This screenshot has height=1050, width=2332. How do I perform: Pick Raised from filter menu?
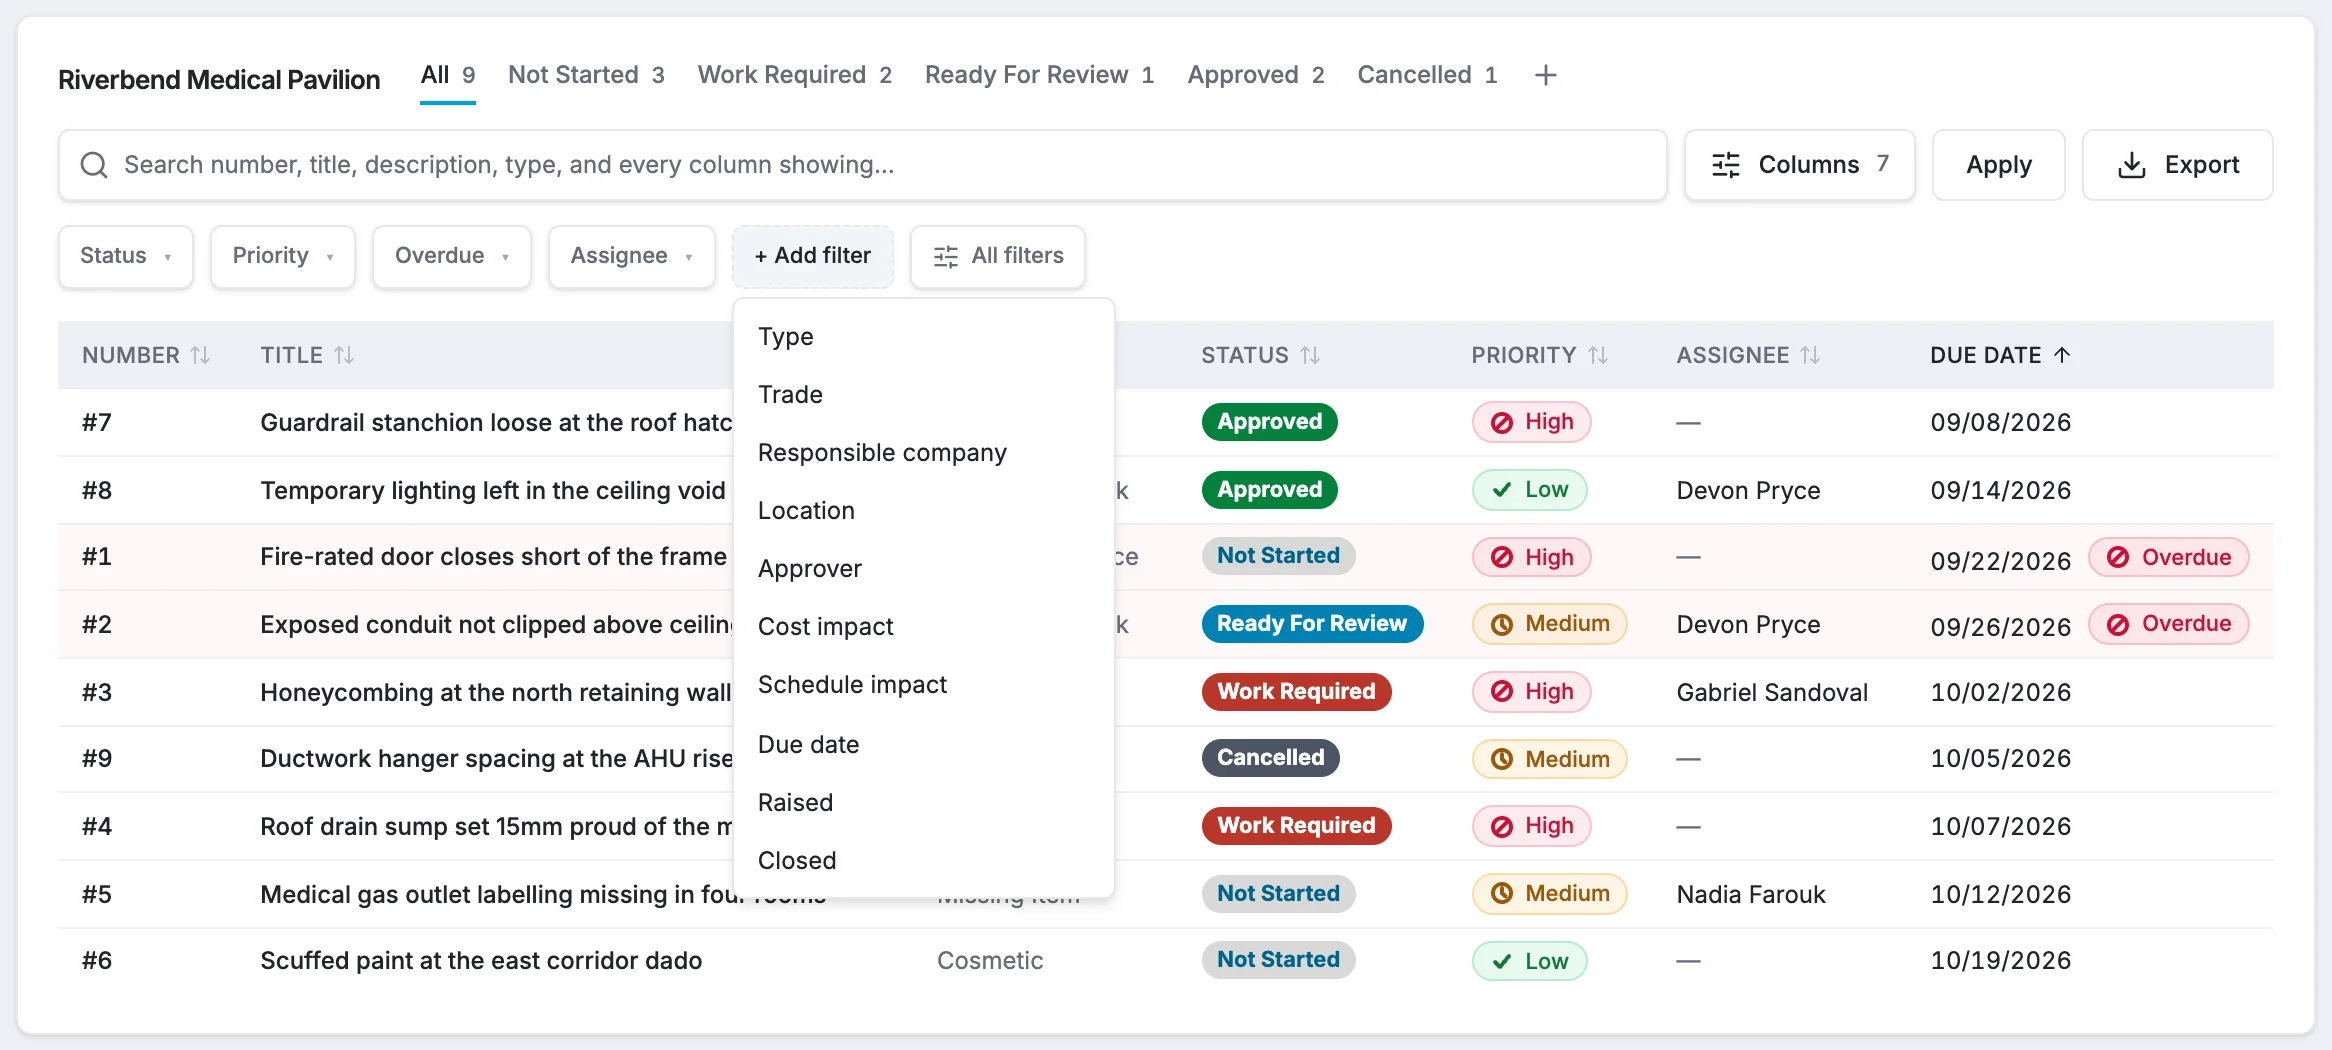tap(924, 803)
